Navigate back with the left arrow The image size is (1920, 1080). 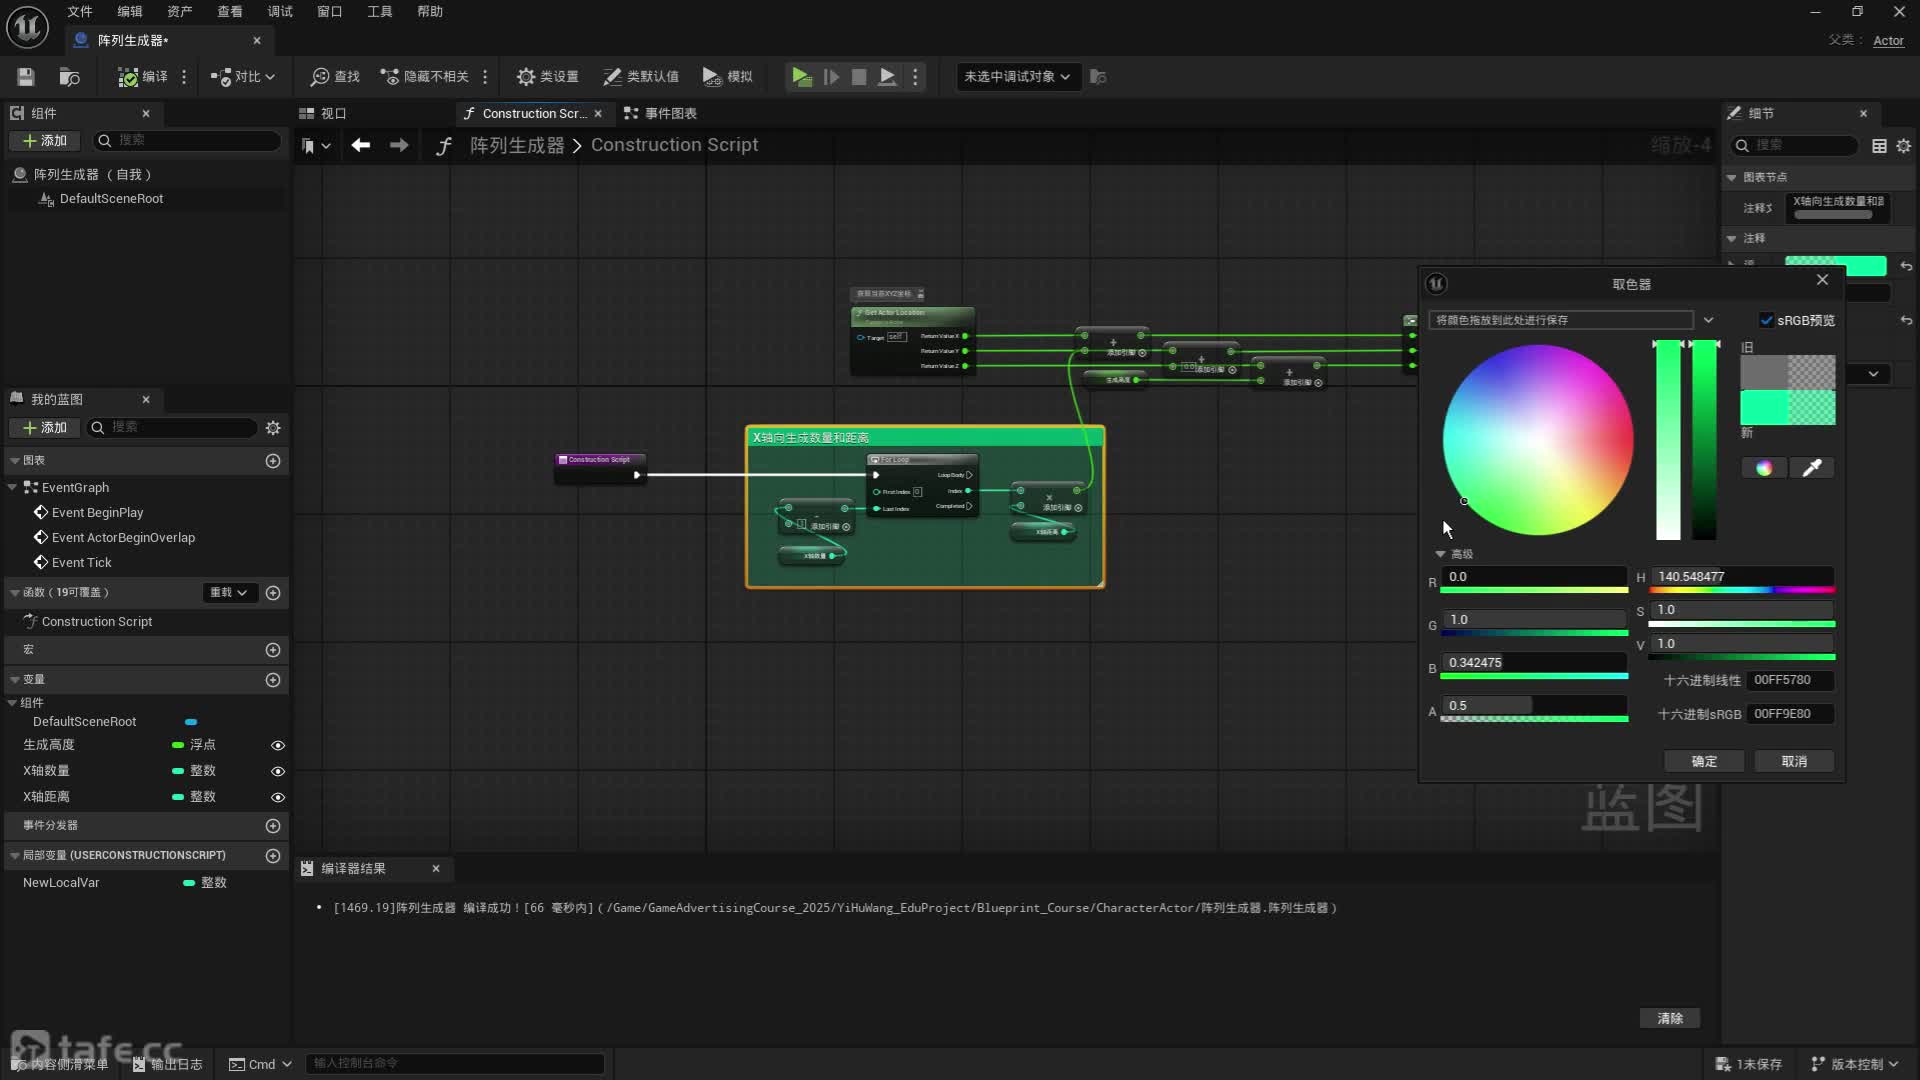coord(361,145)
